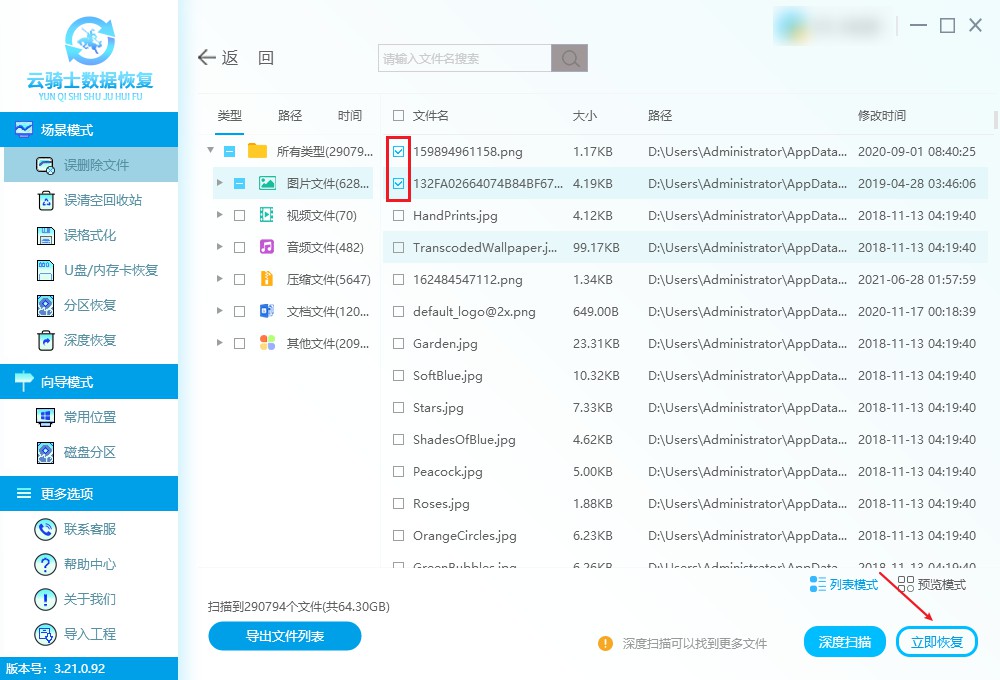Switch to the 时间 tab

pyautogui.click(x=350, y=116)
